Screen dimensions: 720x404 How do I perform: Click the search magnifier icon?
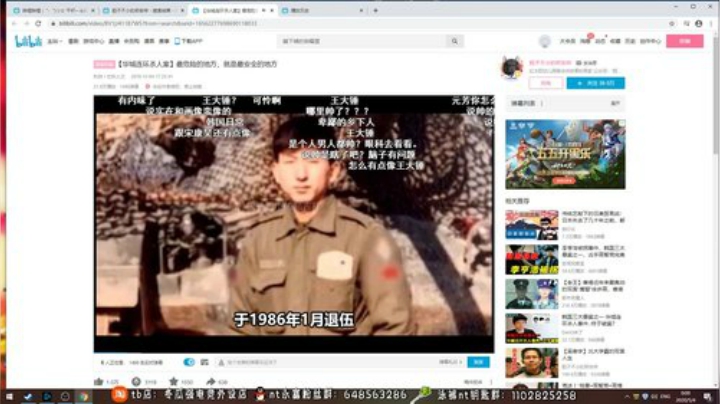point(455,41)
